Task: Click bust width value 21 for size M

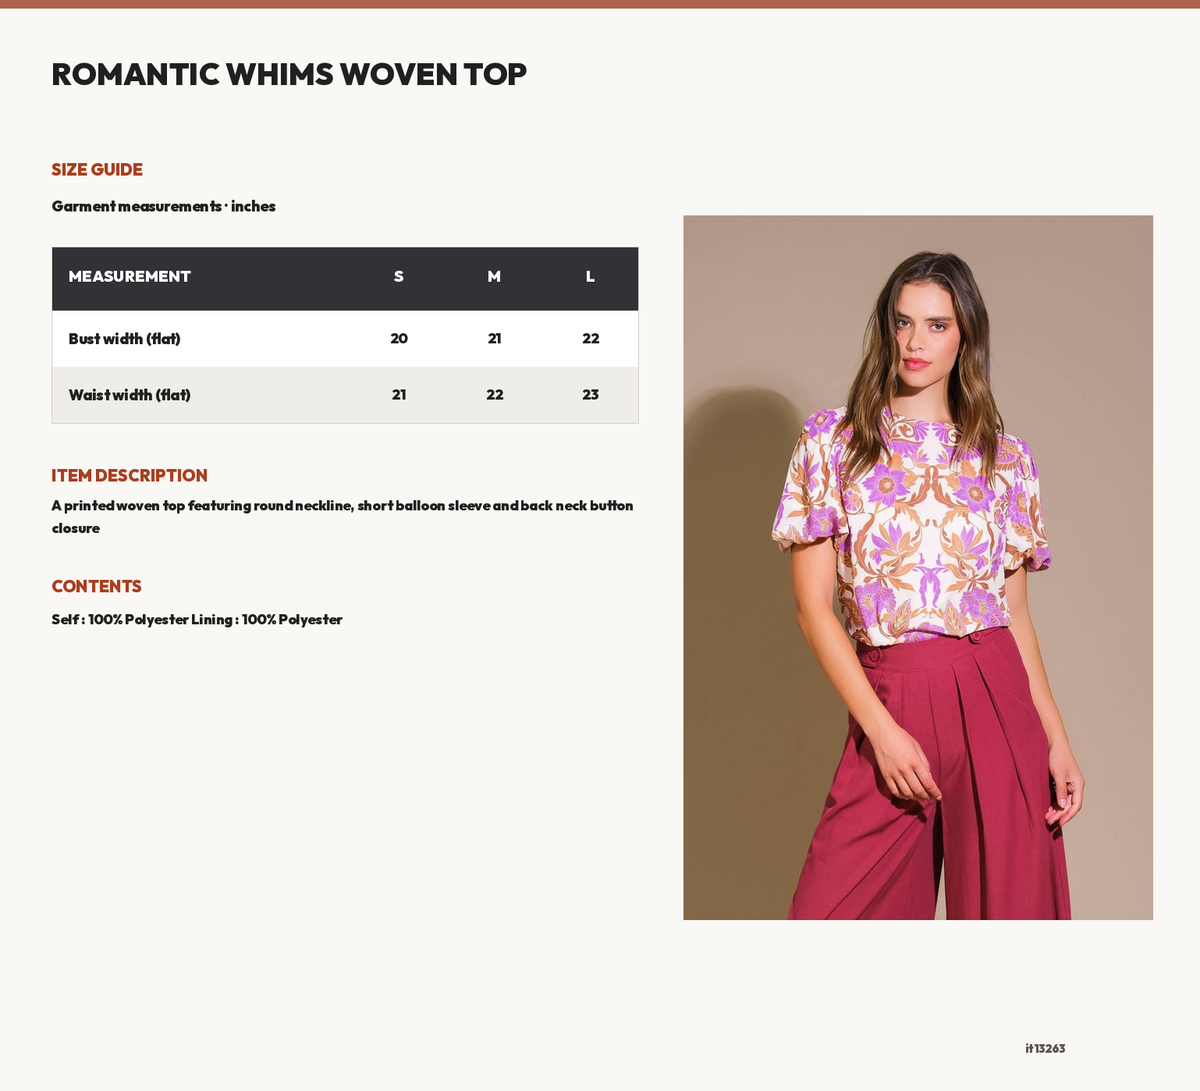Action: coord(494,339)
